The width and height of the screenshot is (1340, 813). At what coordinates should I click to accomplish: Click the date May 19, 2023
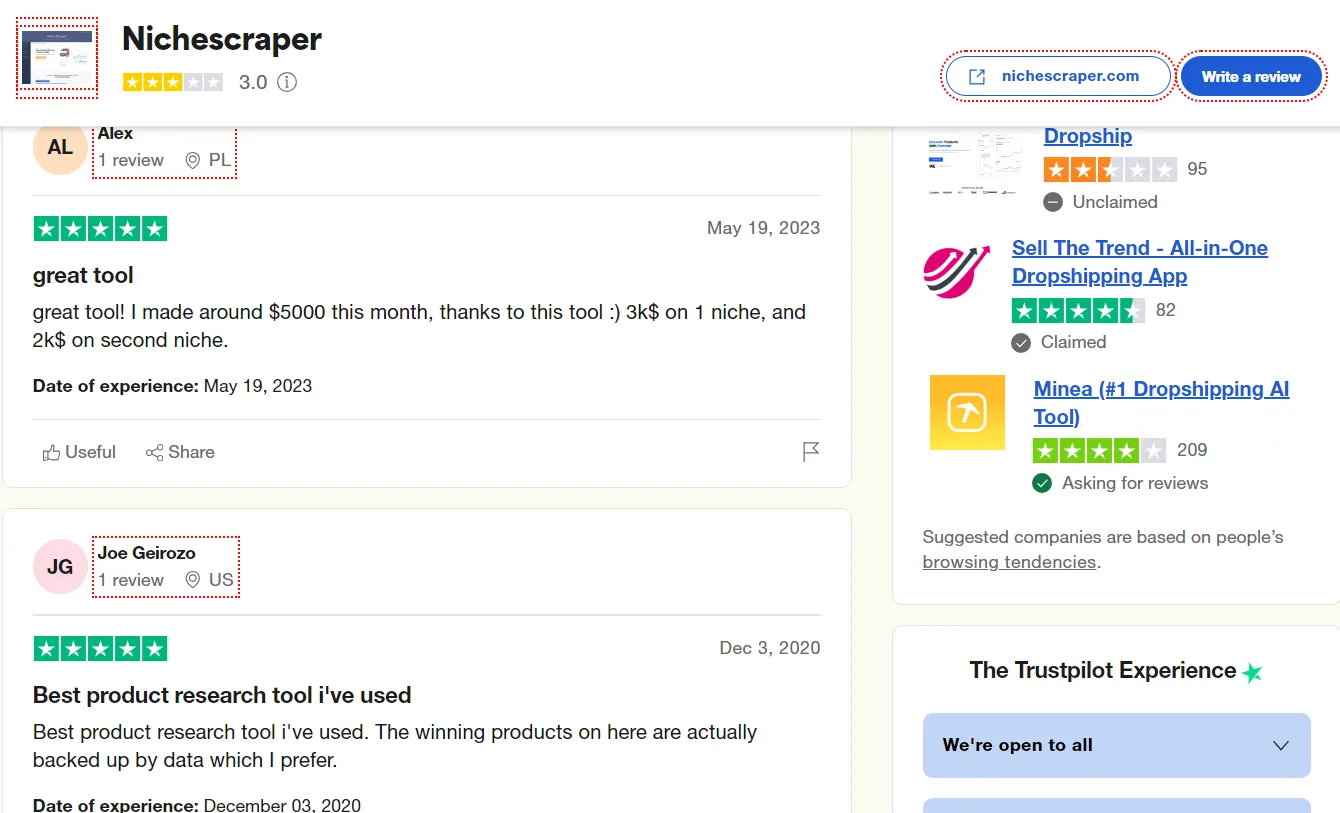pyautogui.click(x=763, y=228)
